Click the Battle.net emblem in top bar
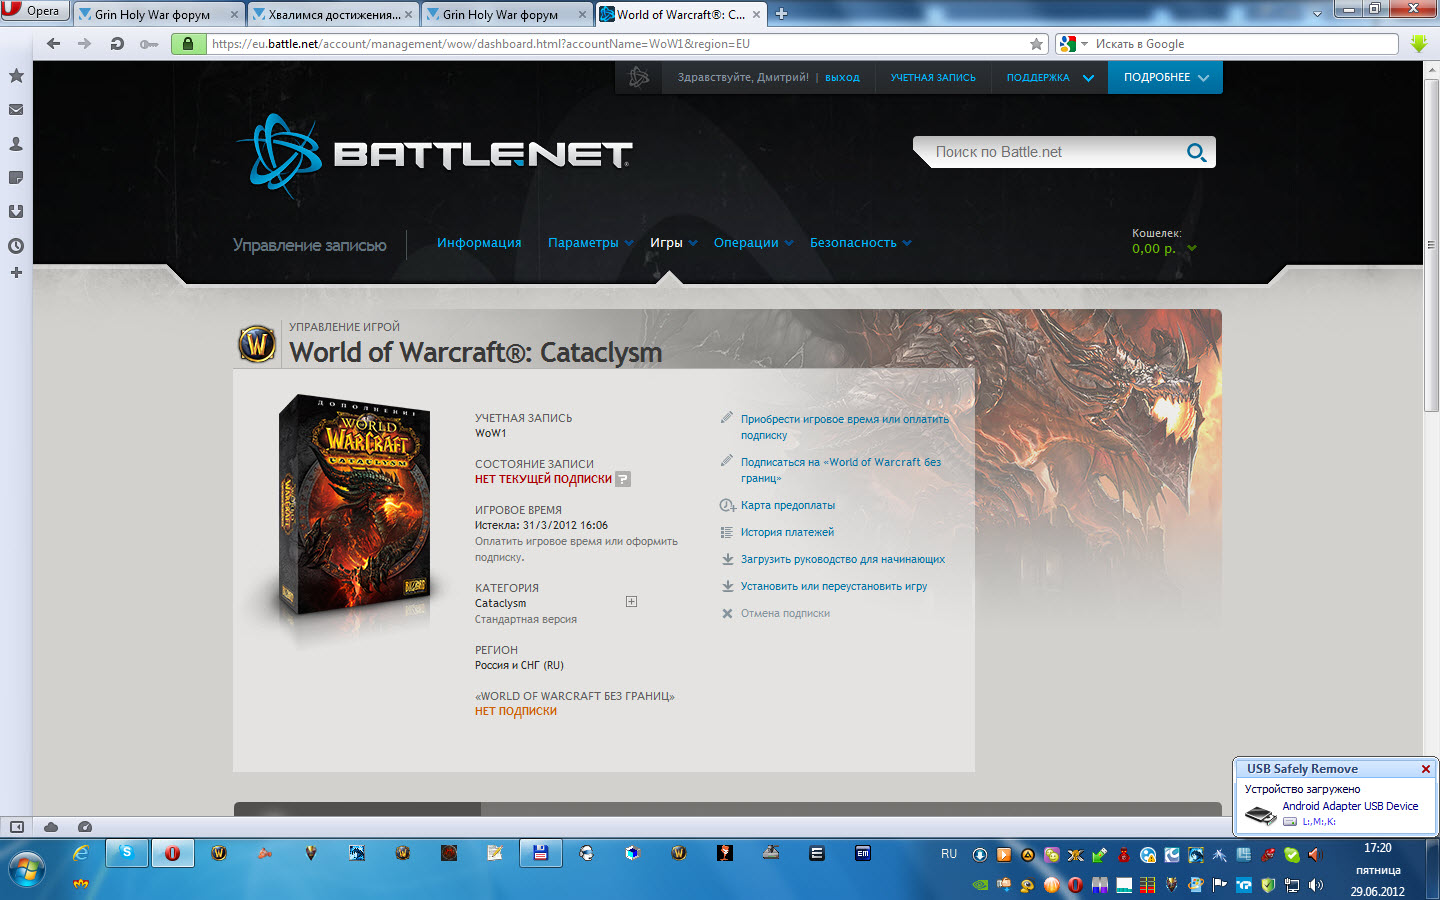1440x900 pixels. click(x=638, y=77)
